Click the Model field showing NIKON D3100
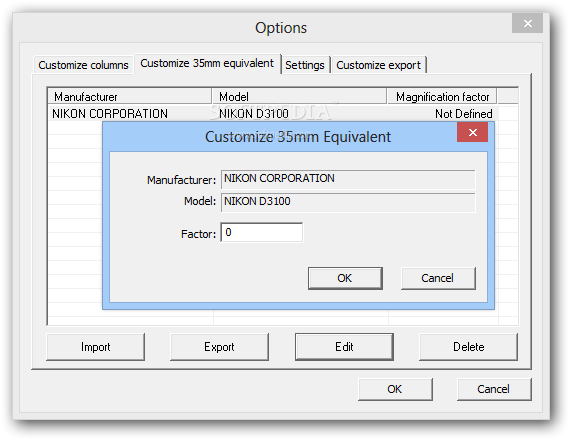Image resolution: width=570 pixels, height=440 pixels. click(x=348, y=202)
